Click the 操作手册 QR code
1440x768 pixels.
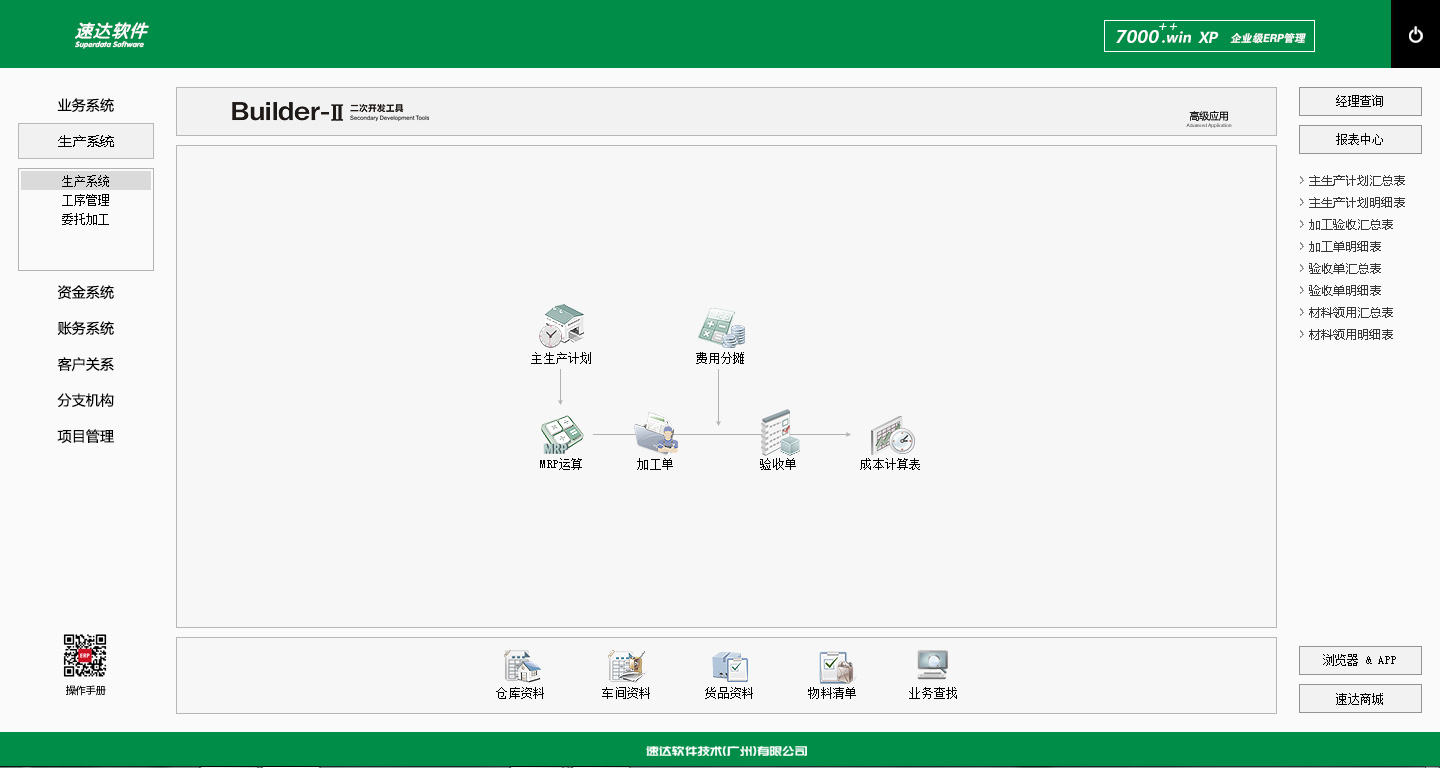click(85, 656)
